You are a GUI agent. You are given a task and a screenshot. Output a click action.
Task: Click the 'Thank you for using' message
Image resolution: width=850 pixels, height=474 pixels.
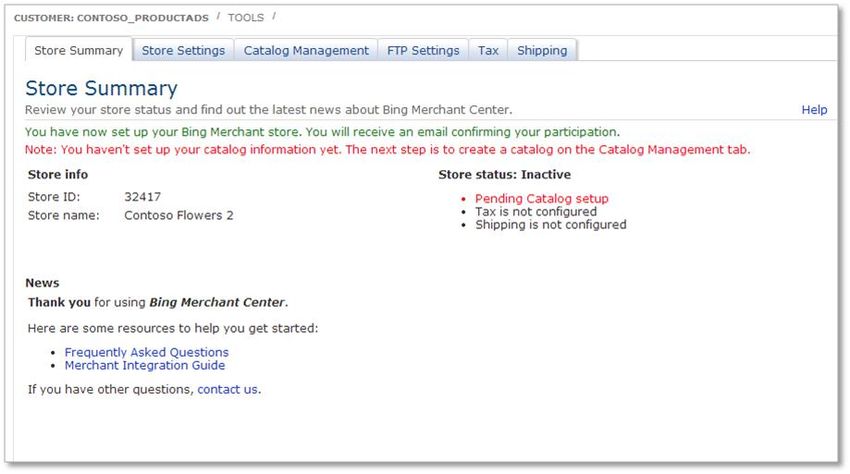158,302
